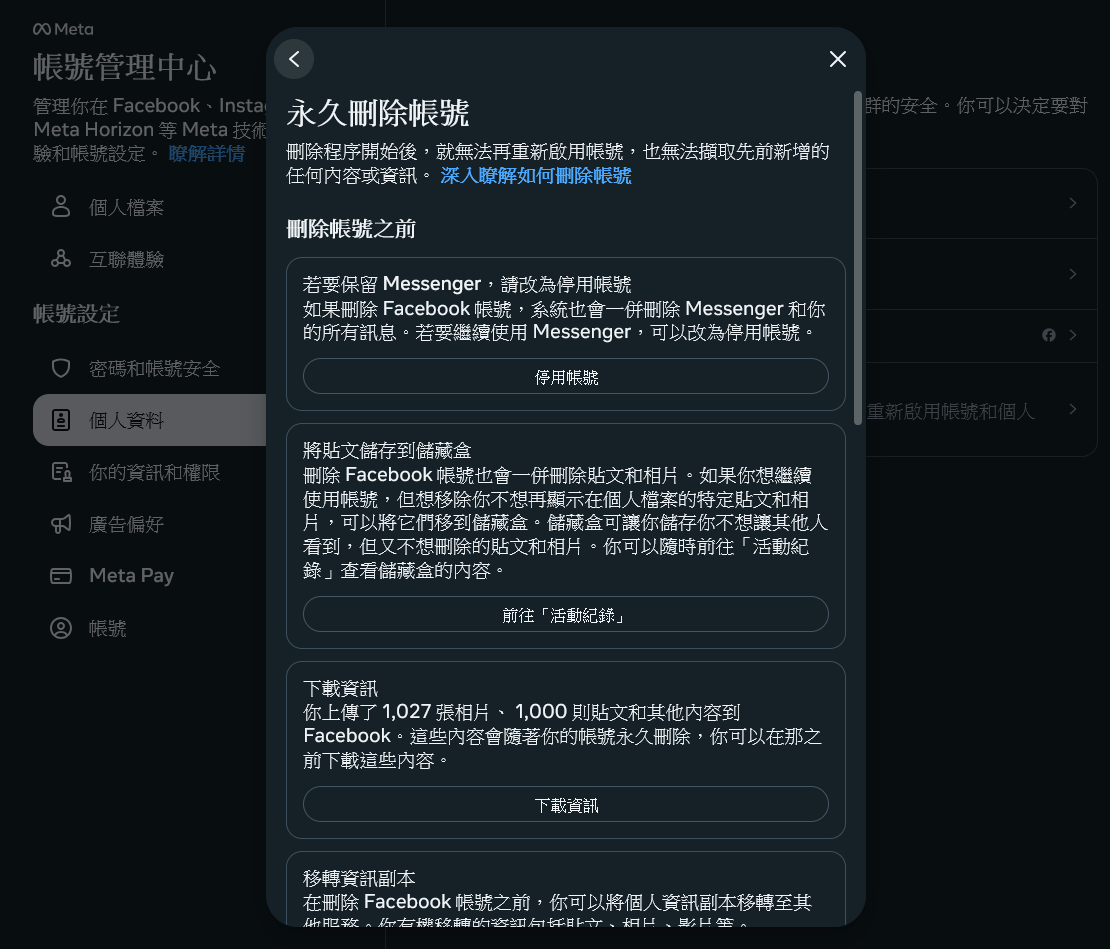Open 帳號 in the sidebar
Screen dimensions: 1110x949
149,628
